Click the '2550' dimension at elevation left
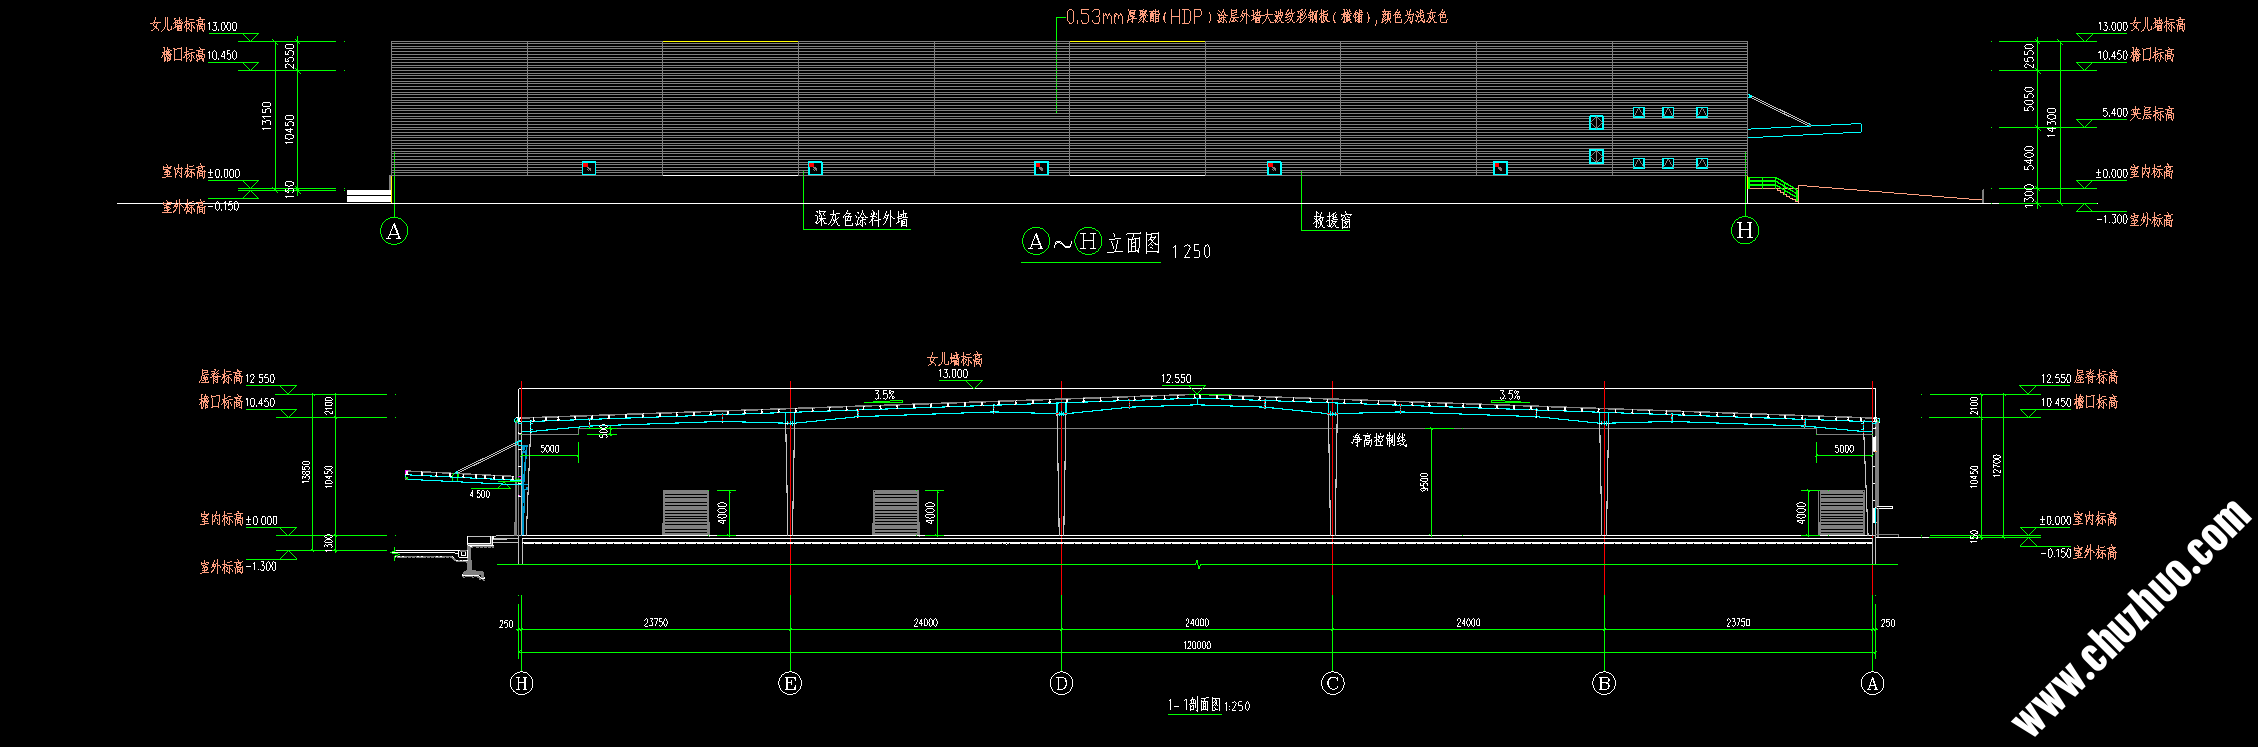The height and width of the screenshot is (747, 2258). pos(290,55)
